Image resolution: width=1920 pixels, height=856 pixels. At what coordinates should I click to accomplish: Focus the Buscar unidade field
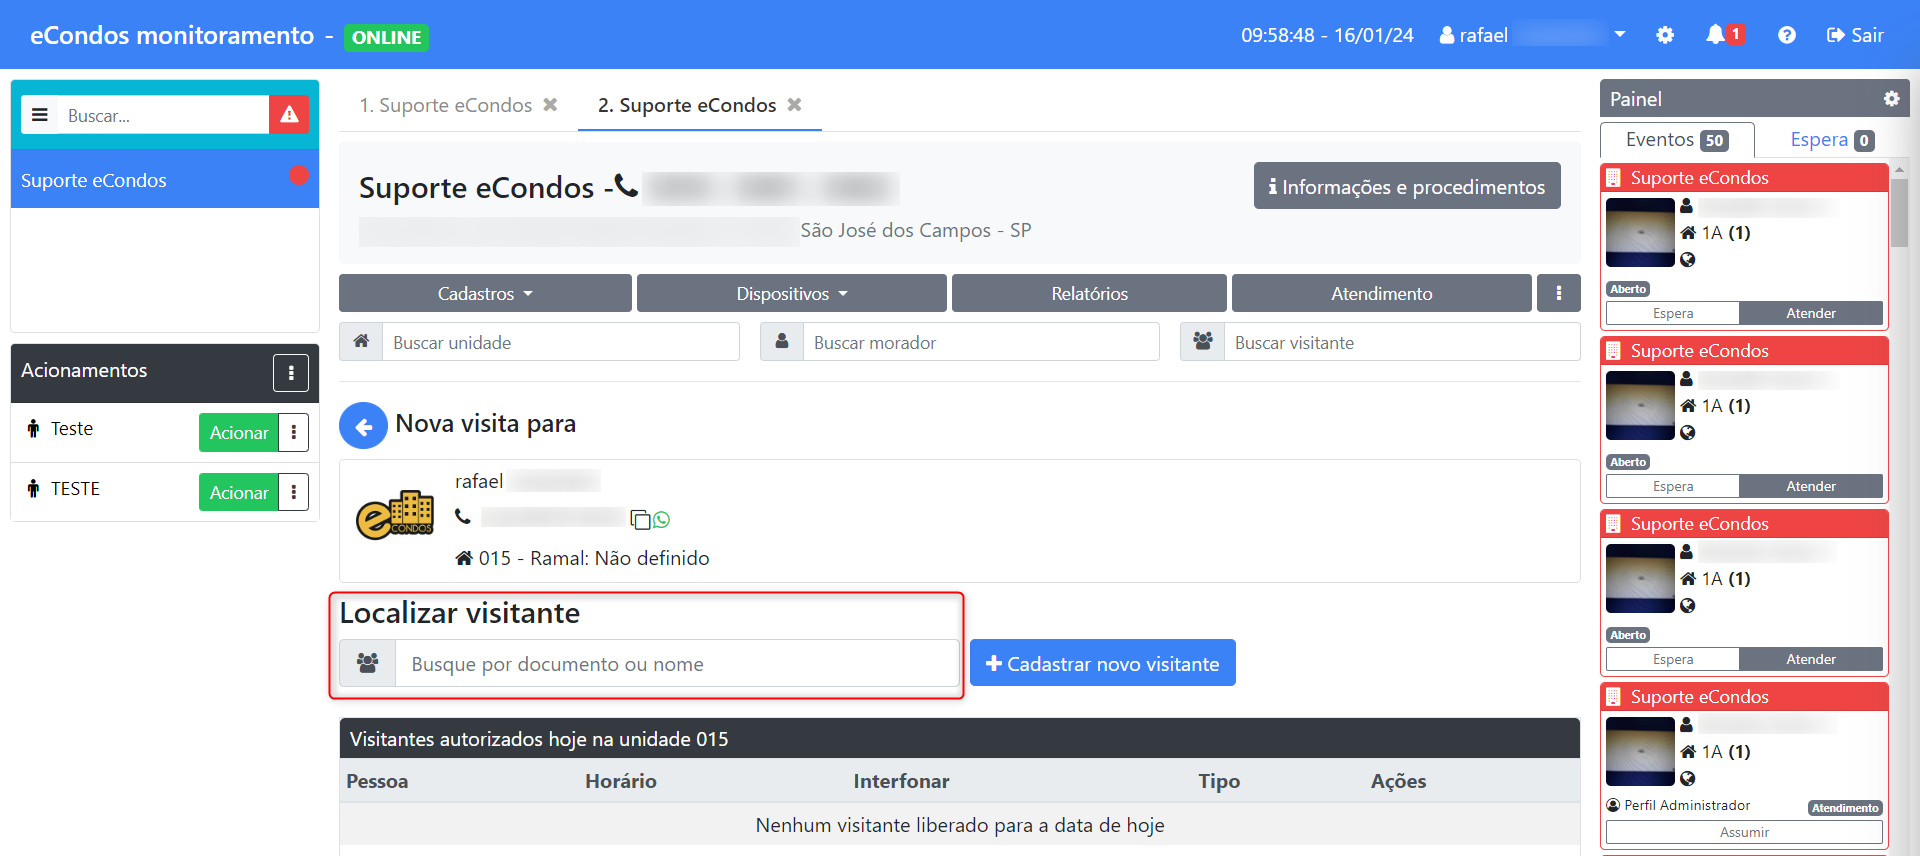click(x=560, y=342)
